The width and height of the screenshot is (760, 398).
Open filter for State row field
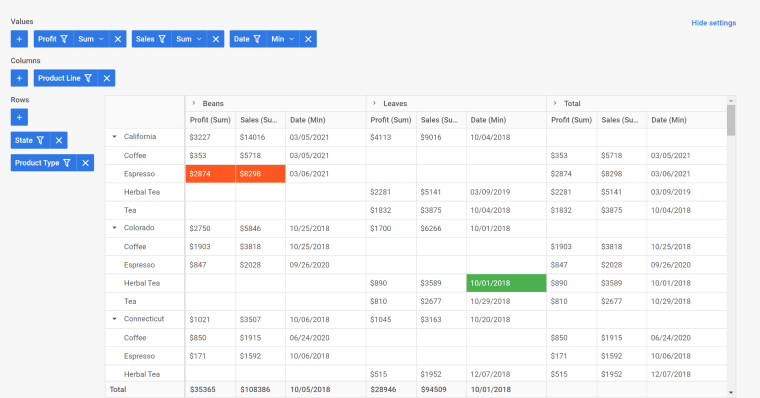pos(41,140)
